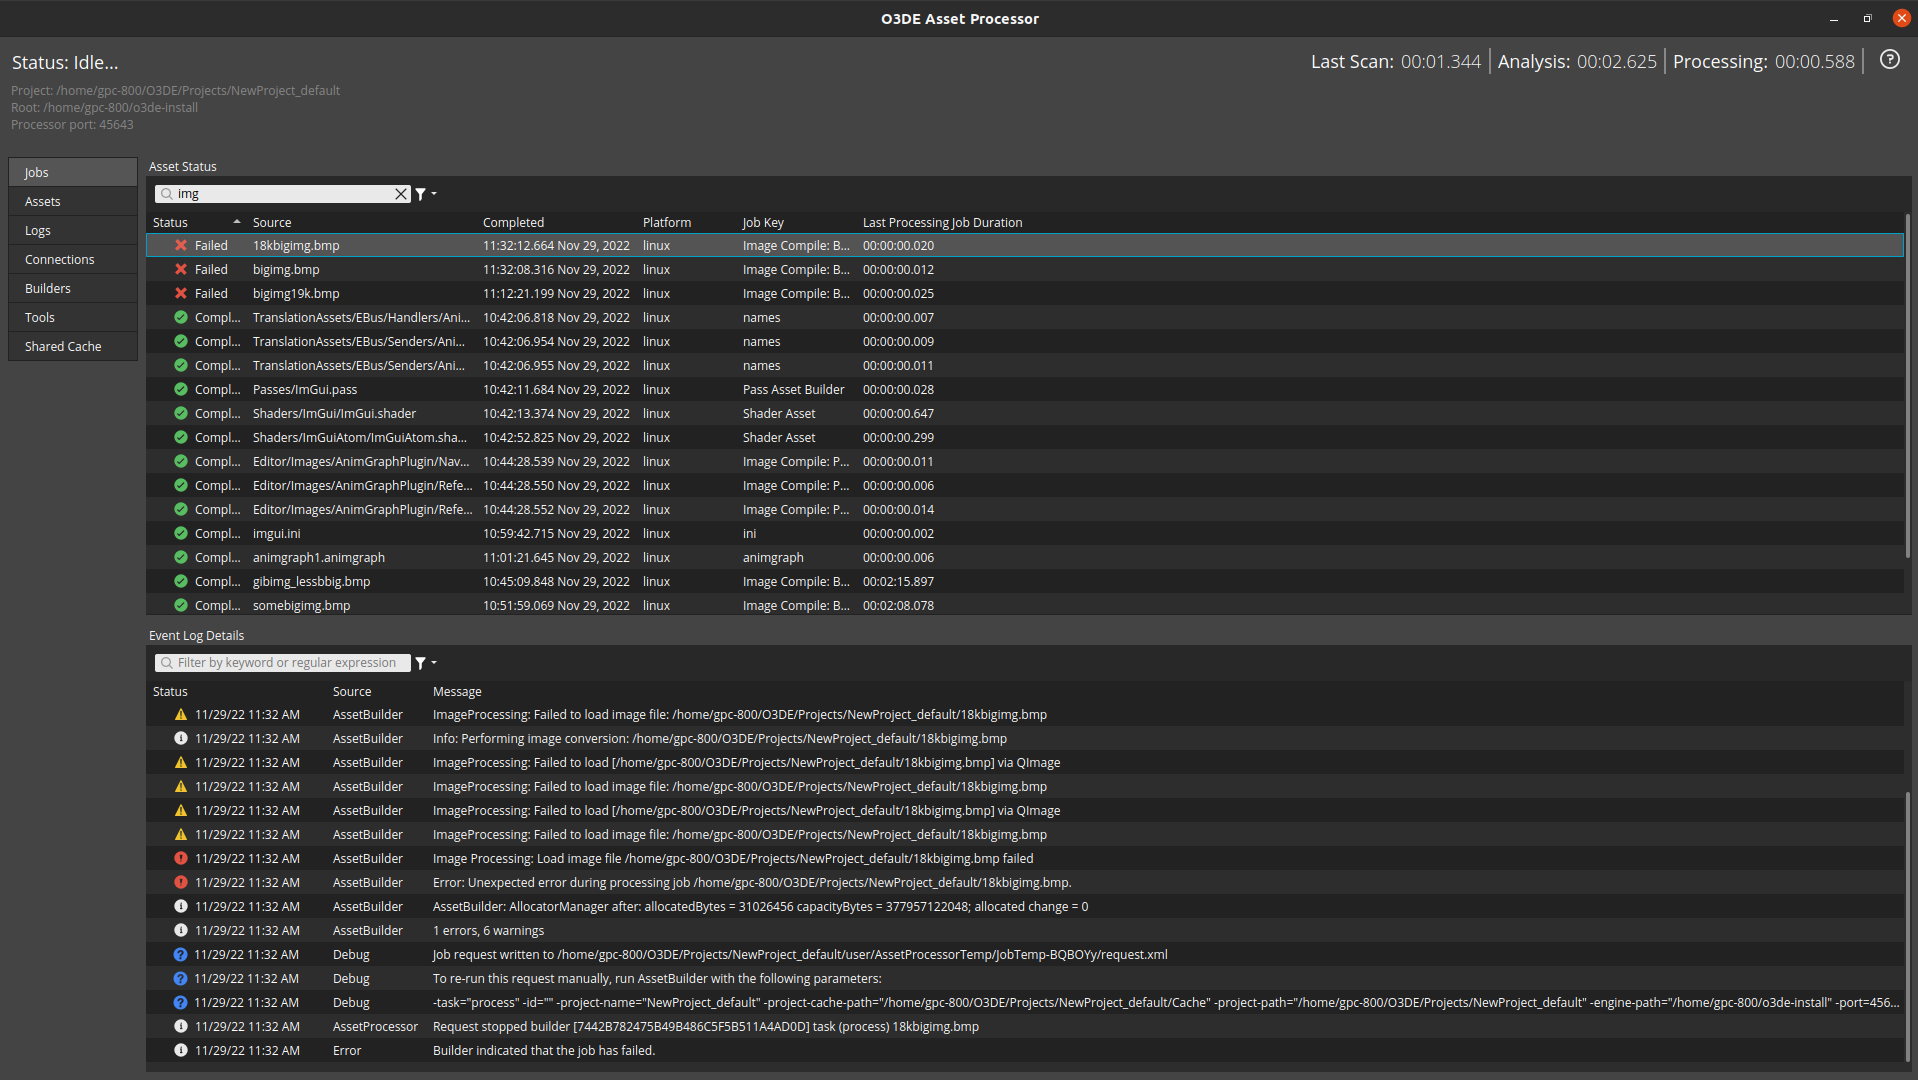
Task: Click the Failed icon on the bigimg.bmp row
Action: pos(180,269)
